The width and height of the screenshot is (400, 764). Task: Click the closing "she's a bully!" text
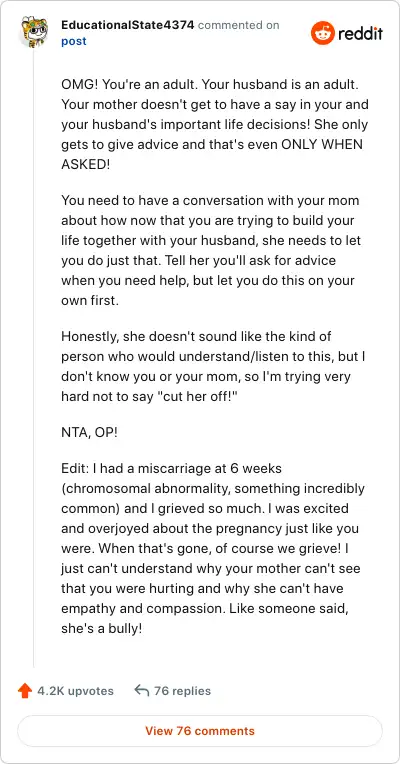click(102, 629)
